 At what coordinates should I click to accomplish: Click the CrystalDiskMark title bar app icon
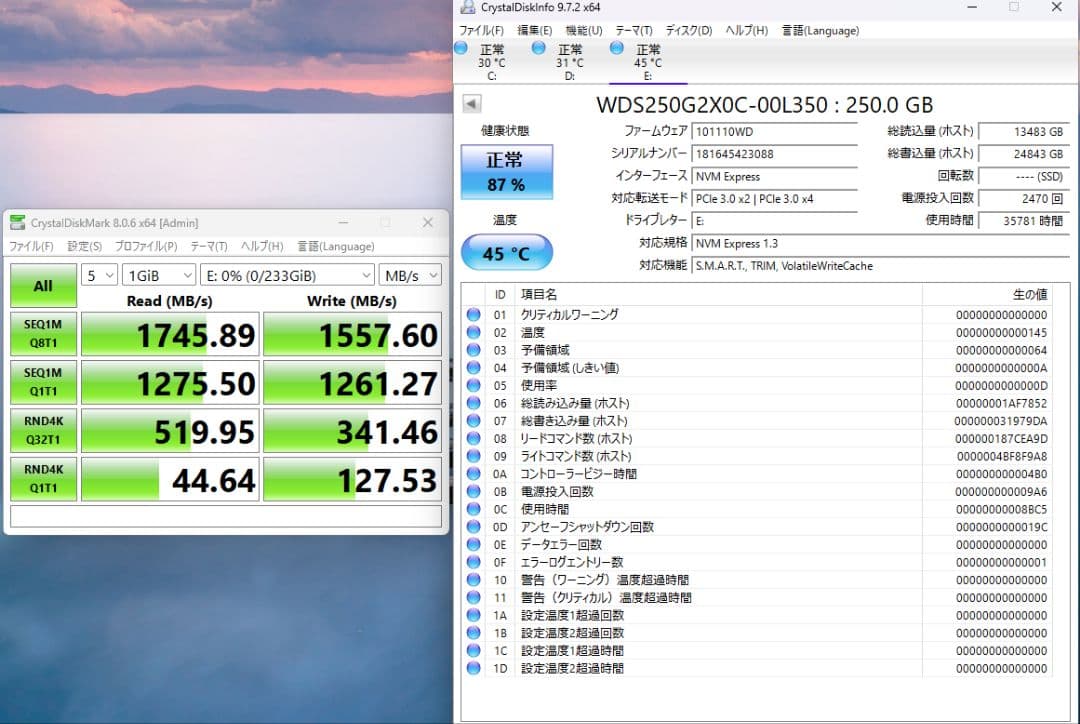[x=16, y=222]
